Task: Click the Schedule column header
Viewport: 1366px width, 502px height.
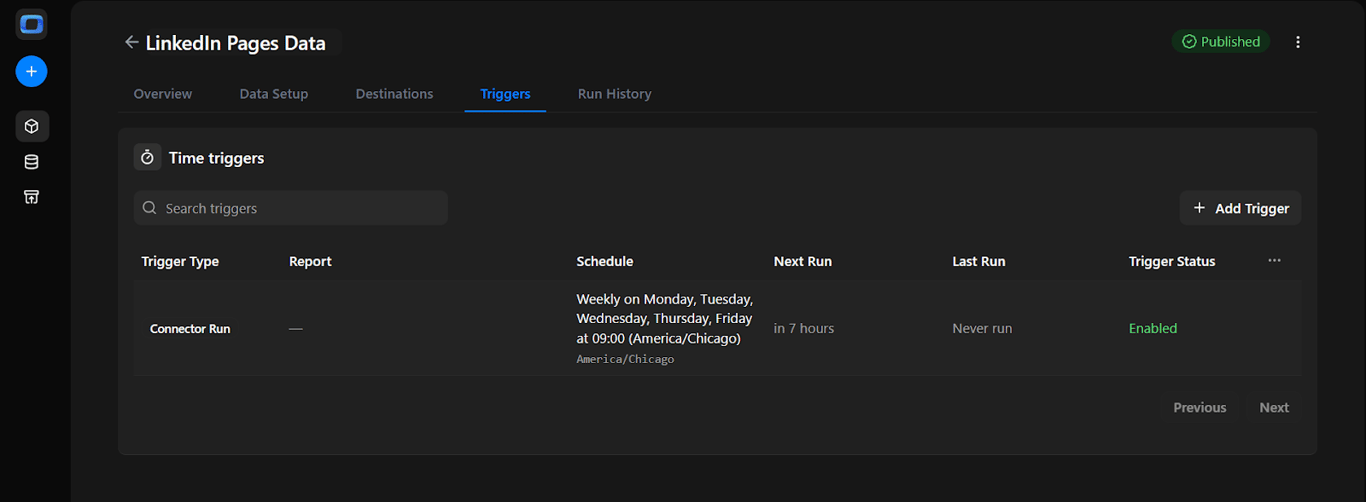Action: tap(605, 261)
